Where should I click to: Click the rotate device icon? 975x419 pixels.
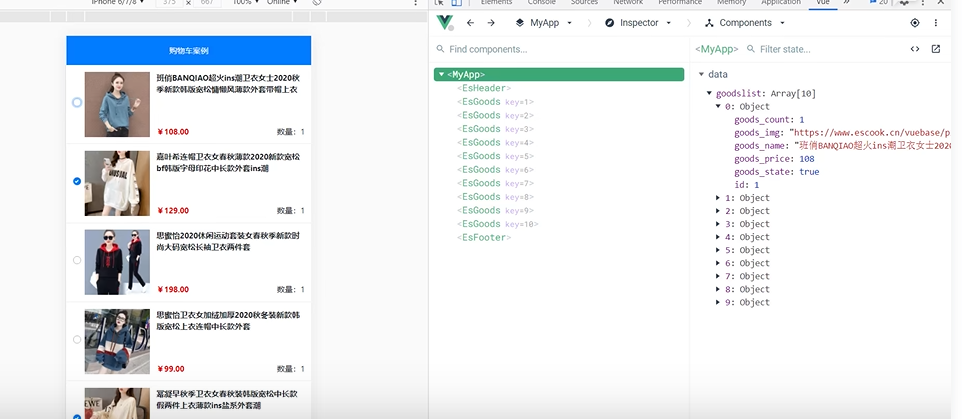[317, 2]
